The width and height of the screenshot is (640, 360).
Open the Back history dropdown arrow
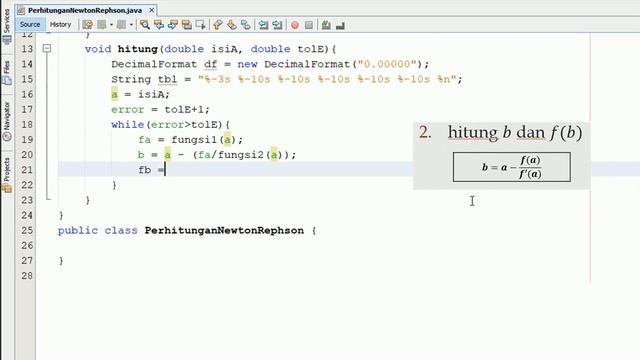(111, 25)
